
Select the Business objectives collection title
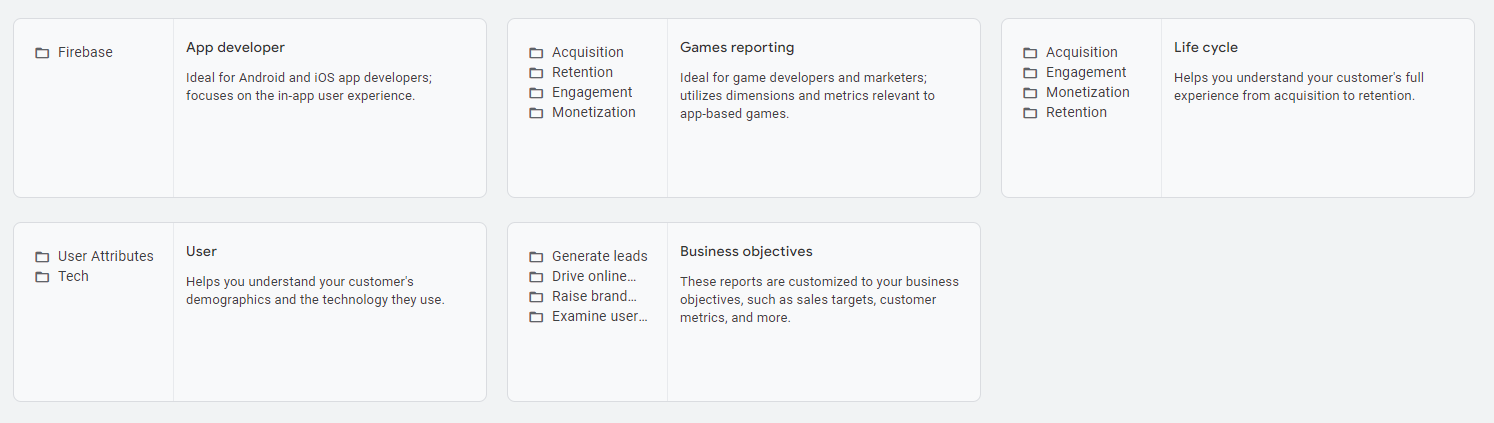tap(746, 252)
